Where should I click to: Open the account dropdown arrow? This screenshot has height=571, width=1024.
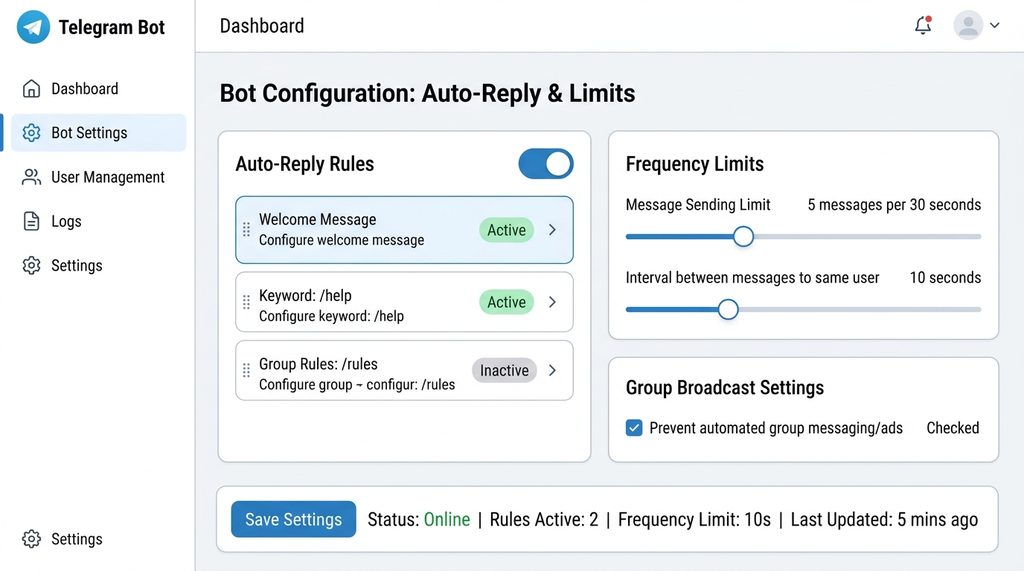tap(995, 26)
